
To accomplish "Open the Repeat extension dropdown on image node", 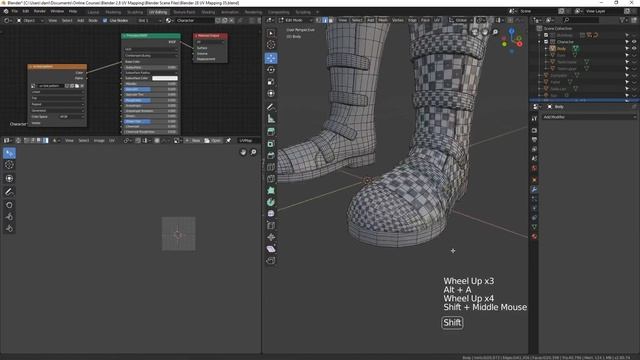I will point(58,104).
